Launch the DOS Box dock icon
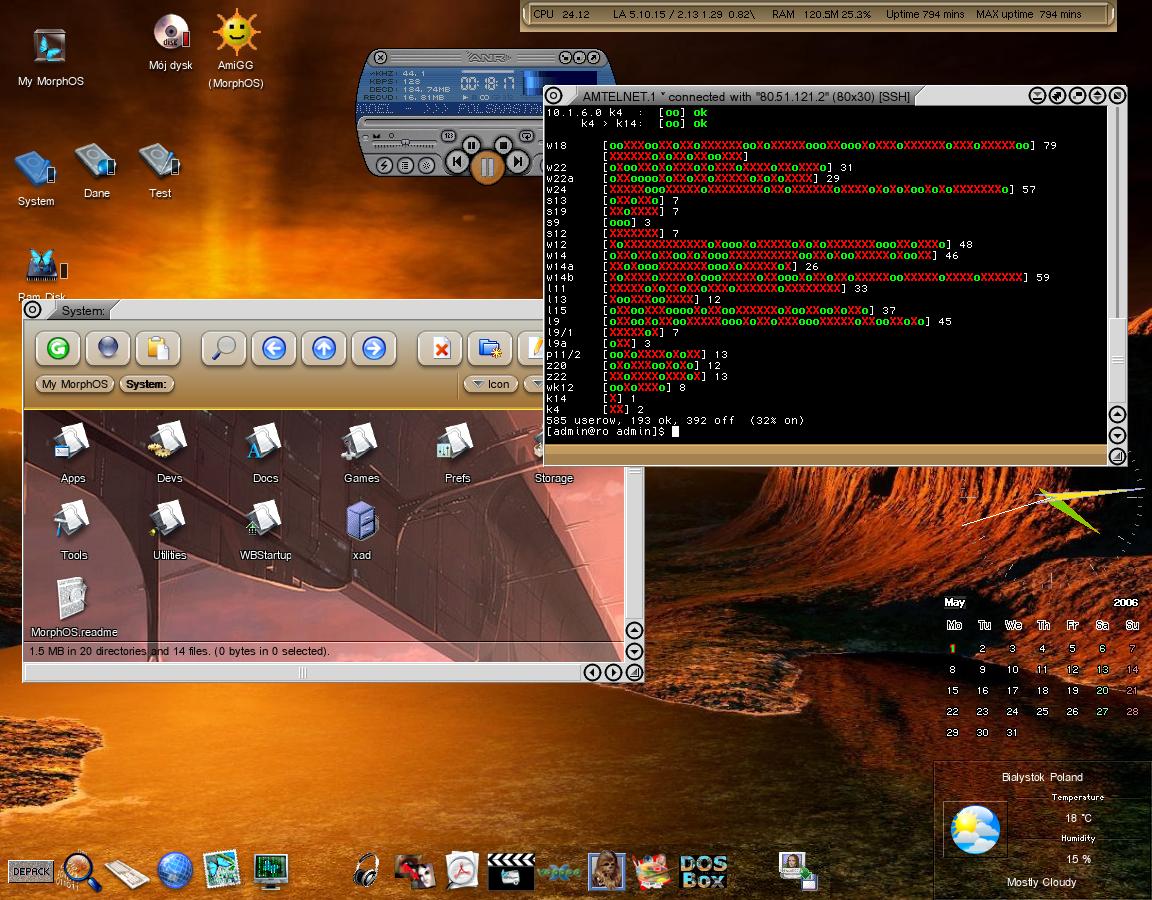Image resolution: width=1152 pixels, height=900 pixels. coord(703,871)
